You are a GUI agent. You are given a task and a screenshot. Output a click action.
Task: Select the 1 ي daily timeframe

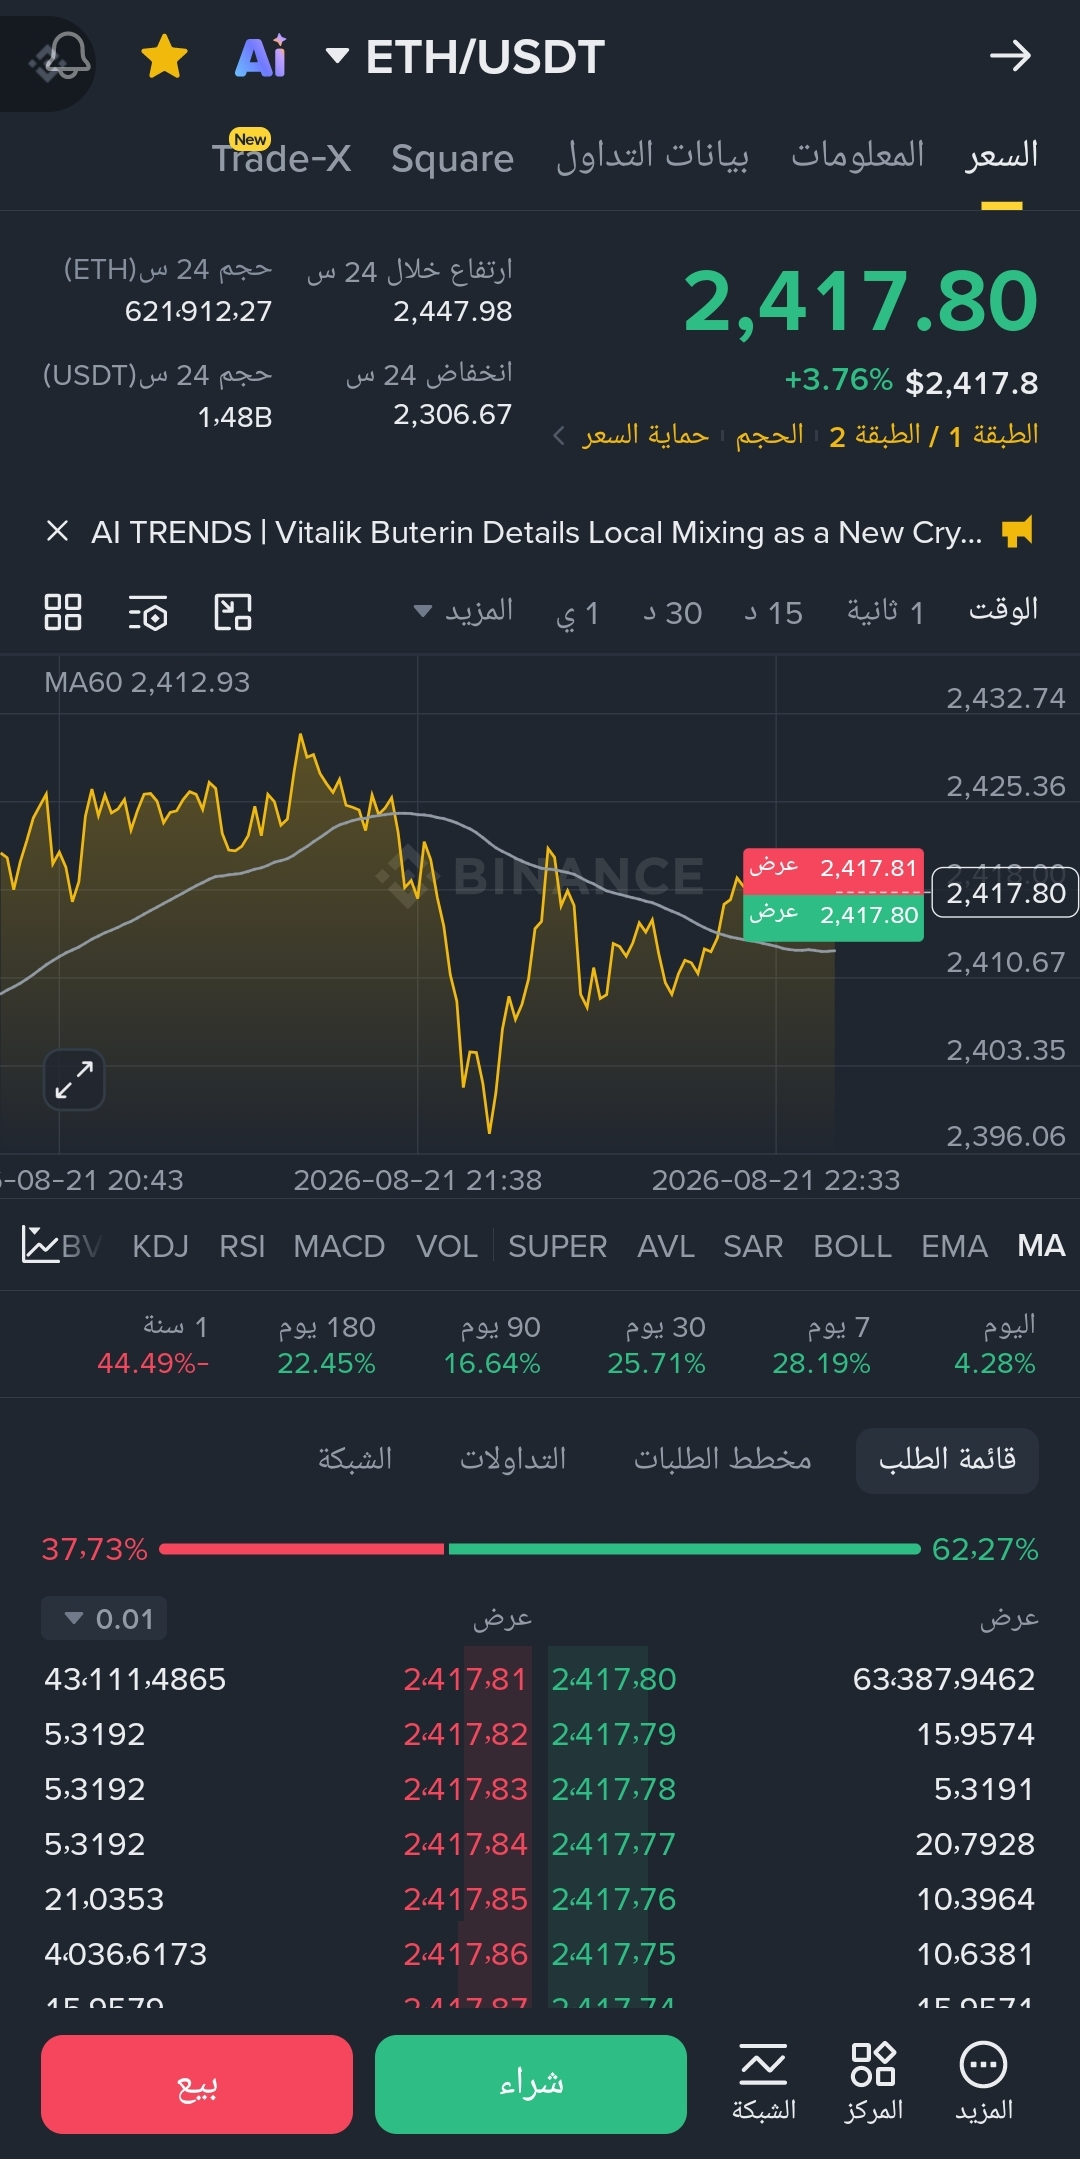pyautogui.click(x=578, y=612)
